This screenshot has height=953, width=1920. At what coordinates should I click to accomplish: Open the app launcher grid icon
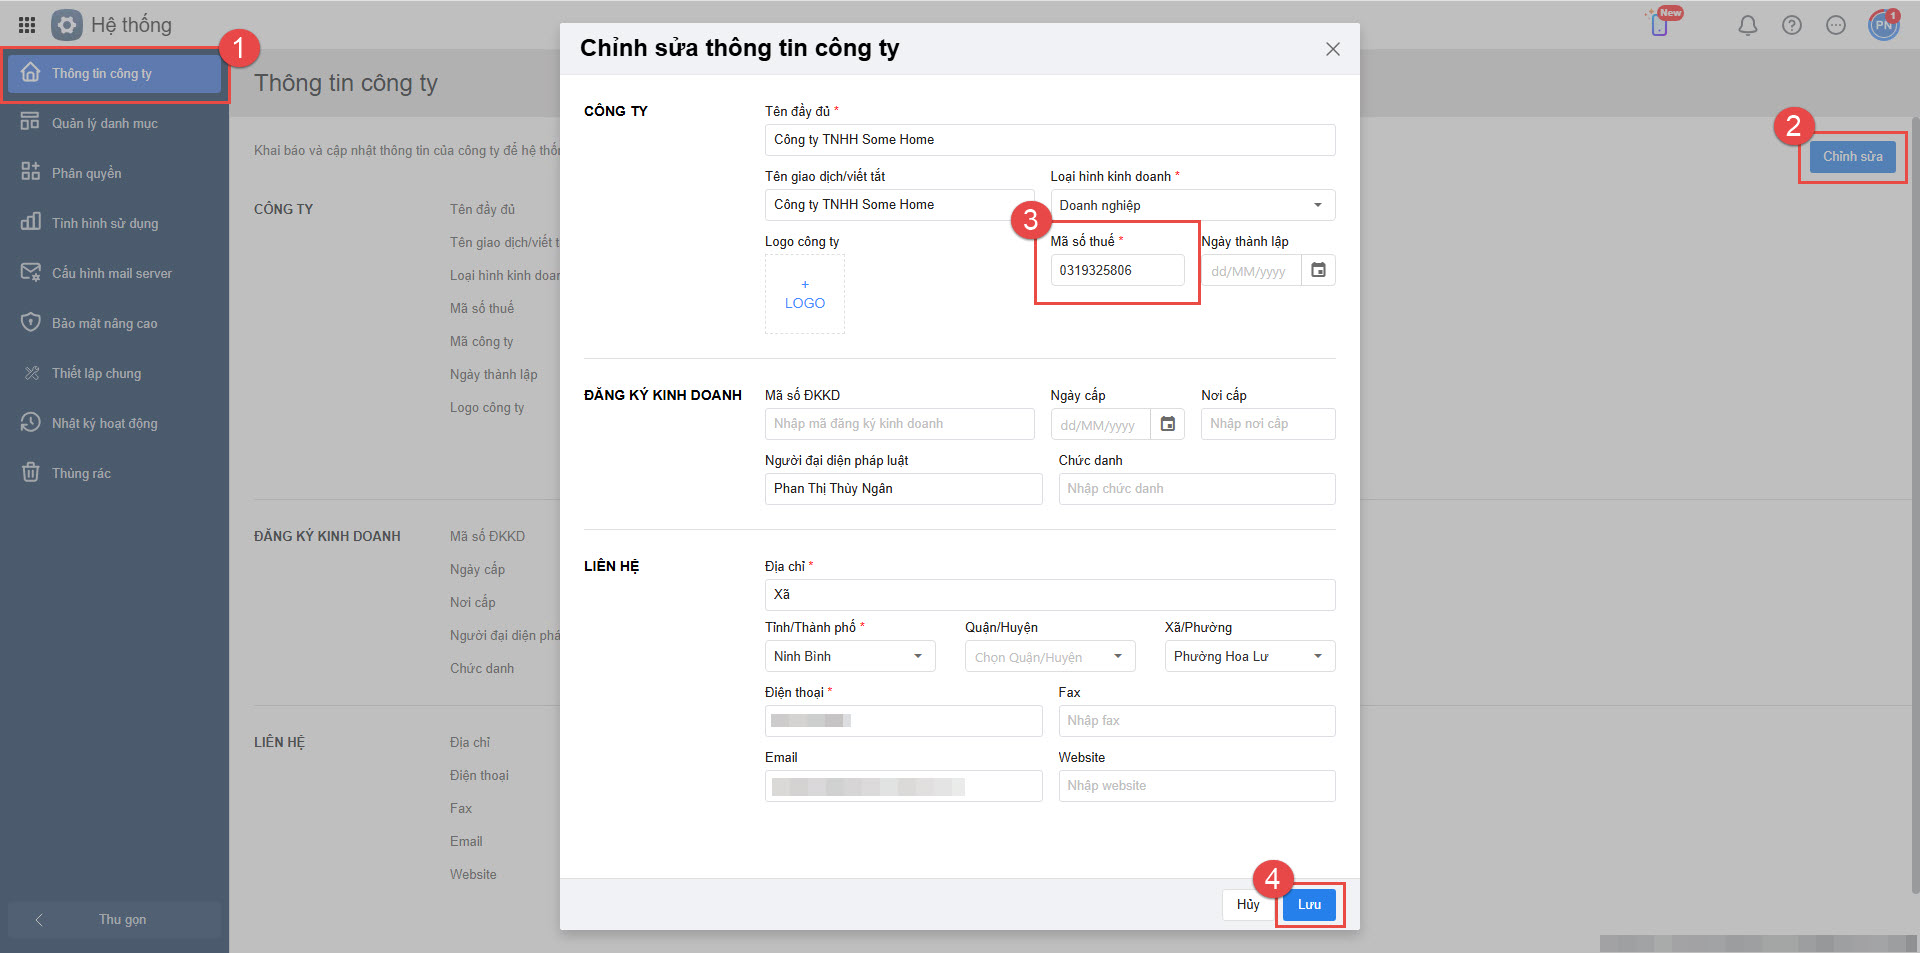pos(27,25)
